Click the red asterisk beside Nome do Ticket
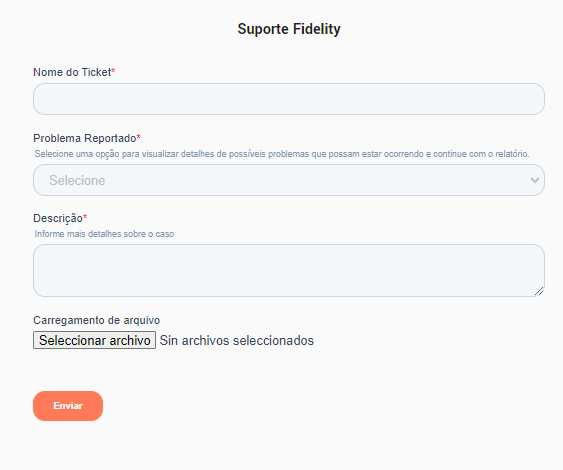The height and width of the screenshot is (470, 563). (113, 71)
